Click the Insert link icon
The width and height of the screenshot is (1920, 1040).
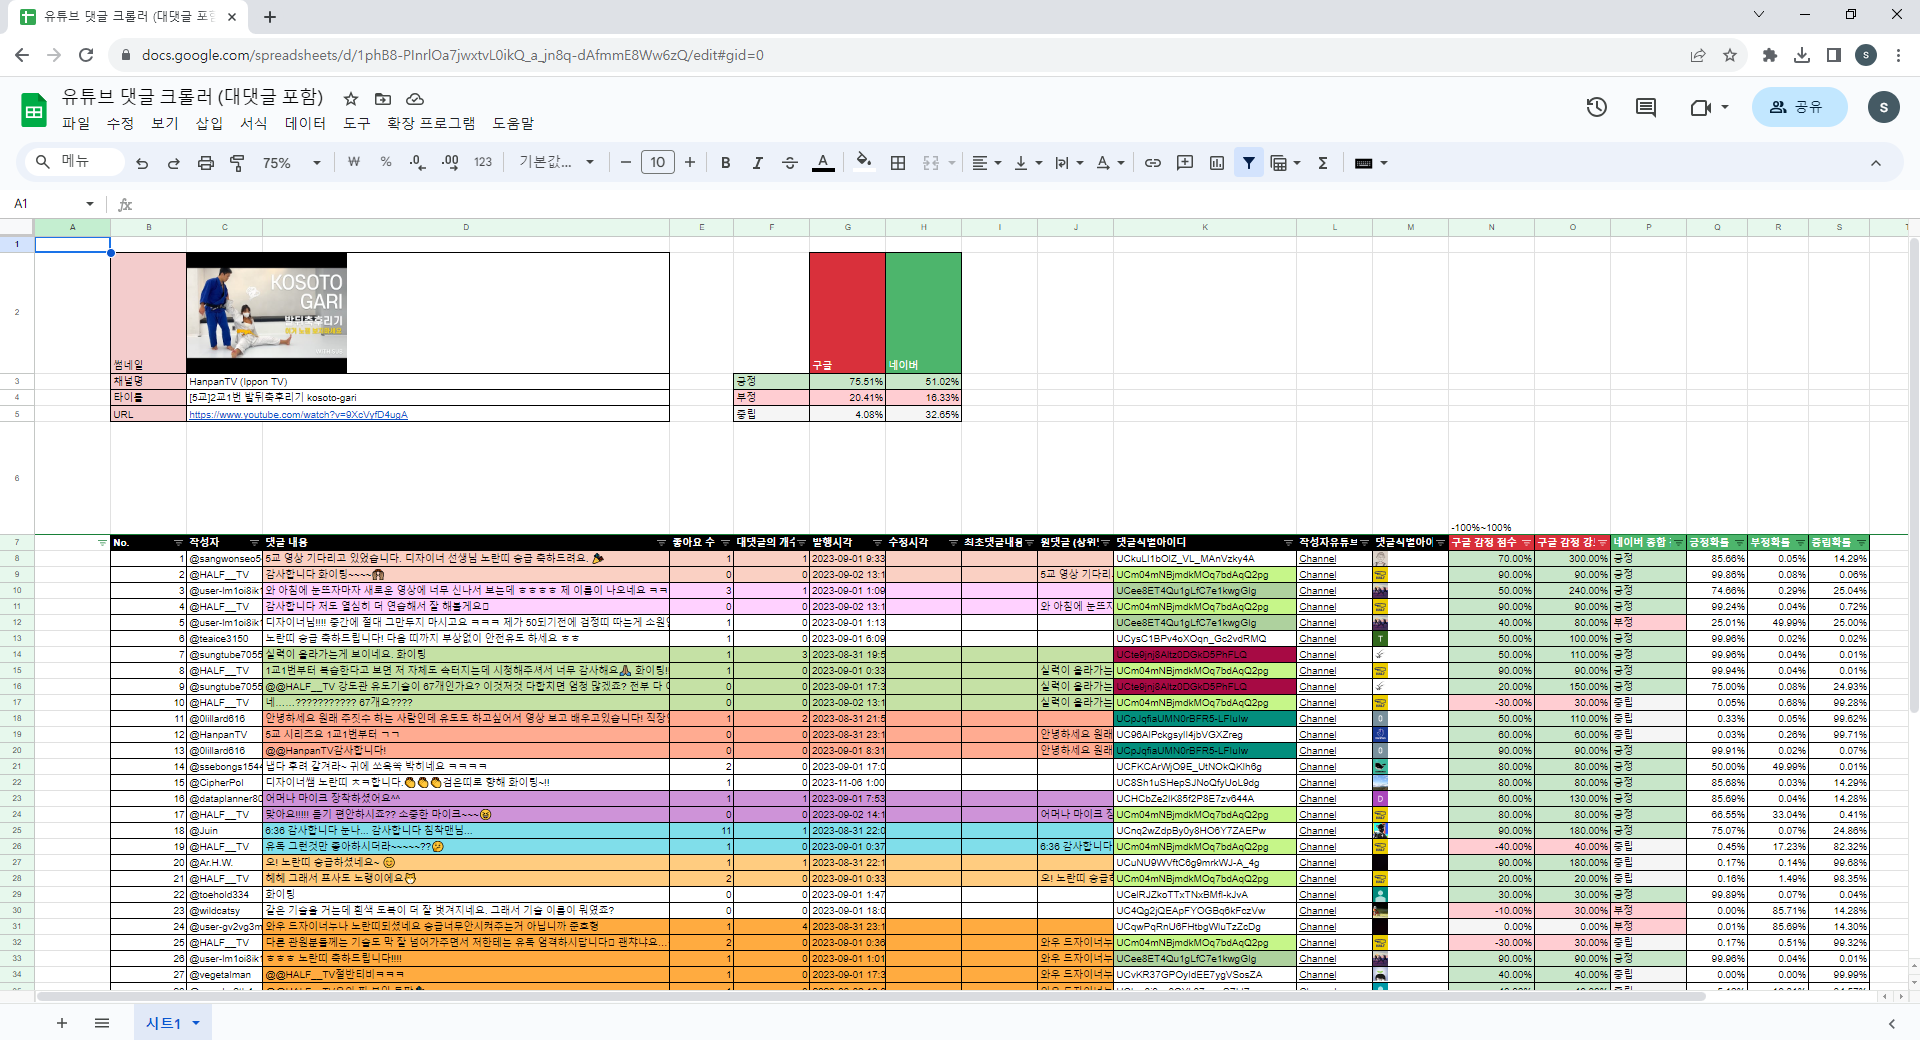[1153, 163]
